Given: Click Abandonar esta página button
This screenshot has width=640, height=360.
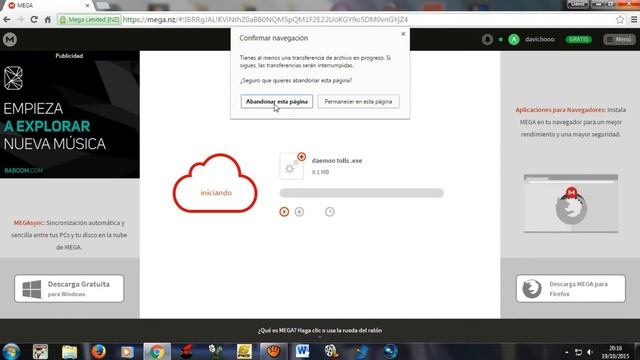Looking at the screenshot, I should (277, 102).
